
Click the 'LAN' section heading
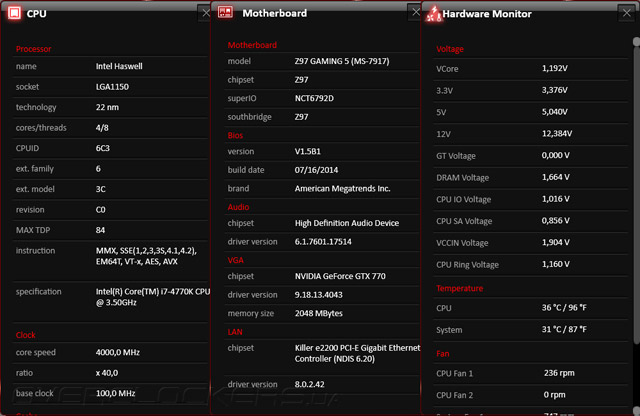click(x=235, y=332)
